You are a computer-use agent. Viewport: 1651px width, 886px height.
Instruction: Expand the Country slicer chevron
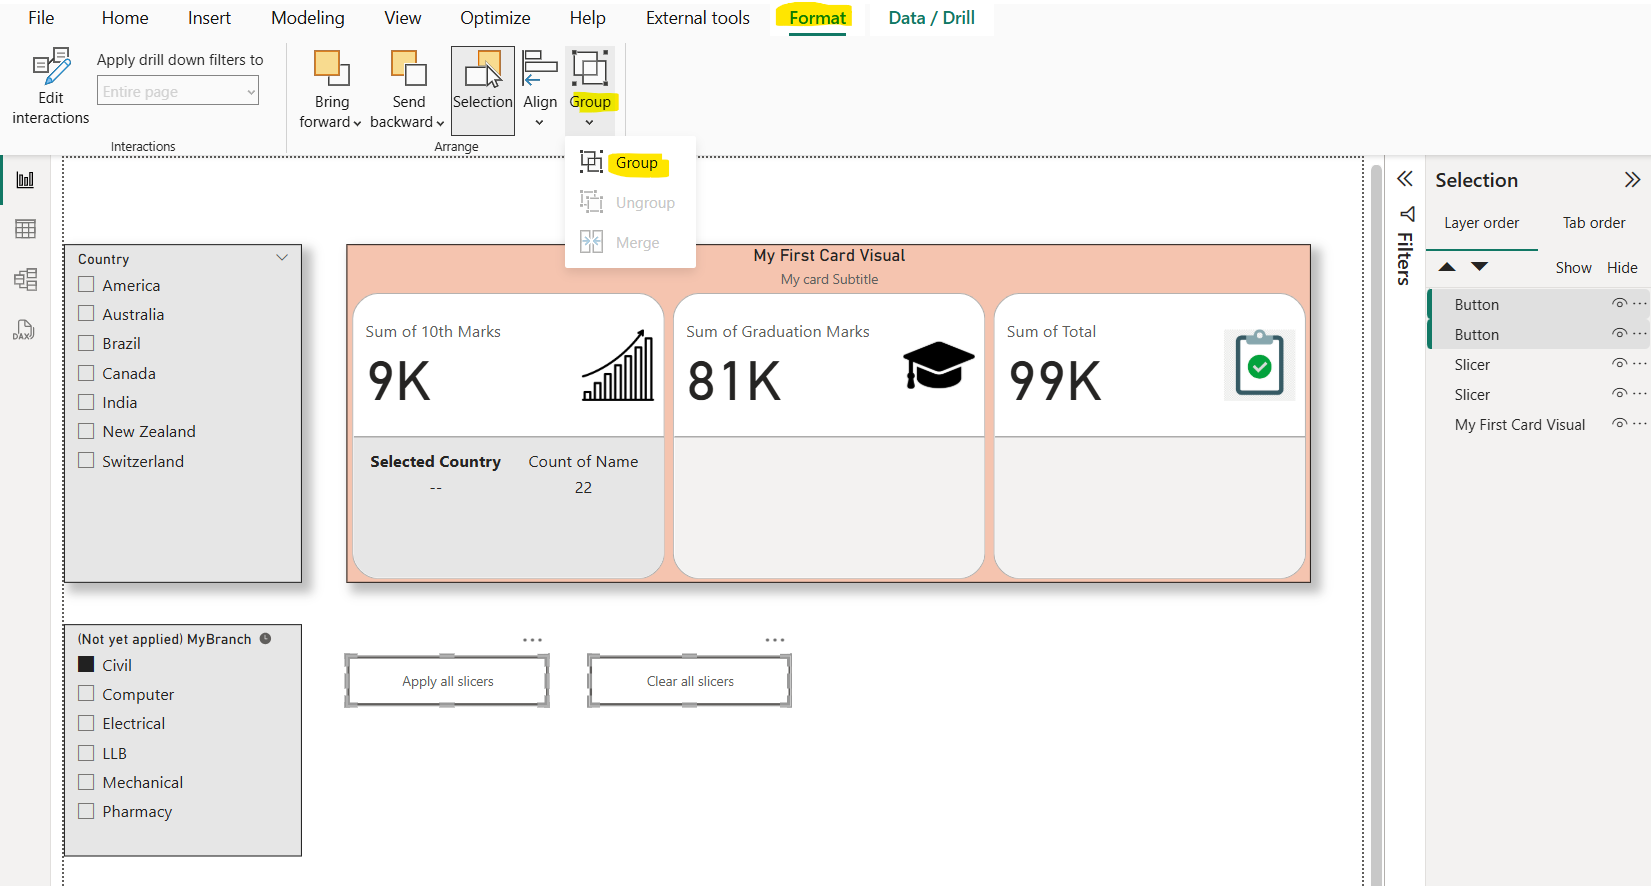(282, 258)
